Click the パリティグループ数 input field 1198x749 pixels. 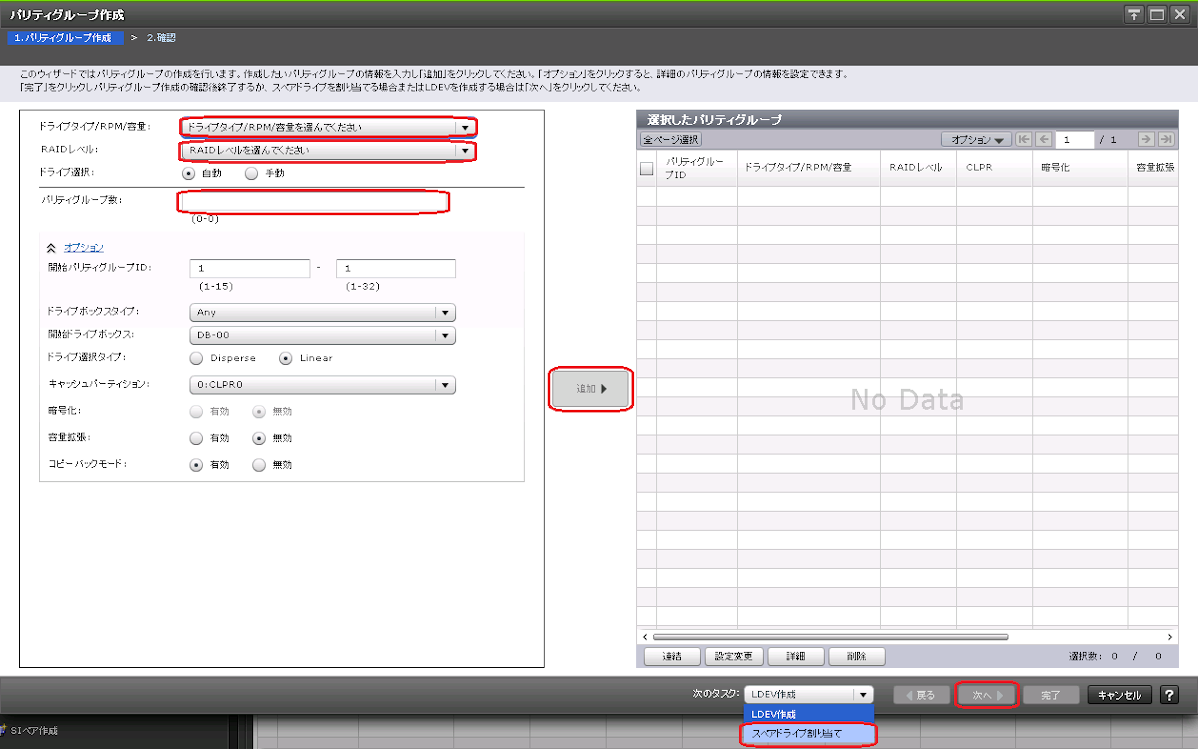coord(314,202)
